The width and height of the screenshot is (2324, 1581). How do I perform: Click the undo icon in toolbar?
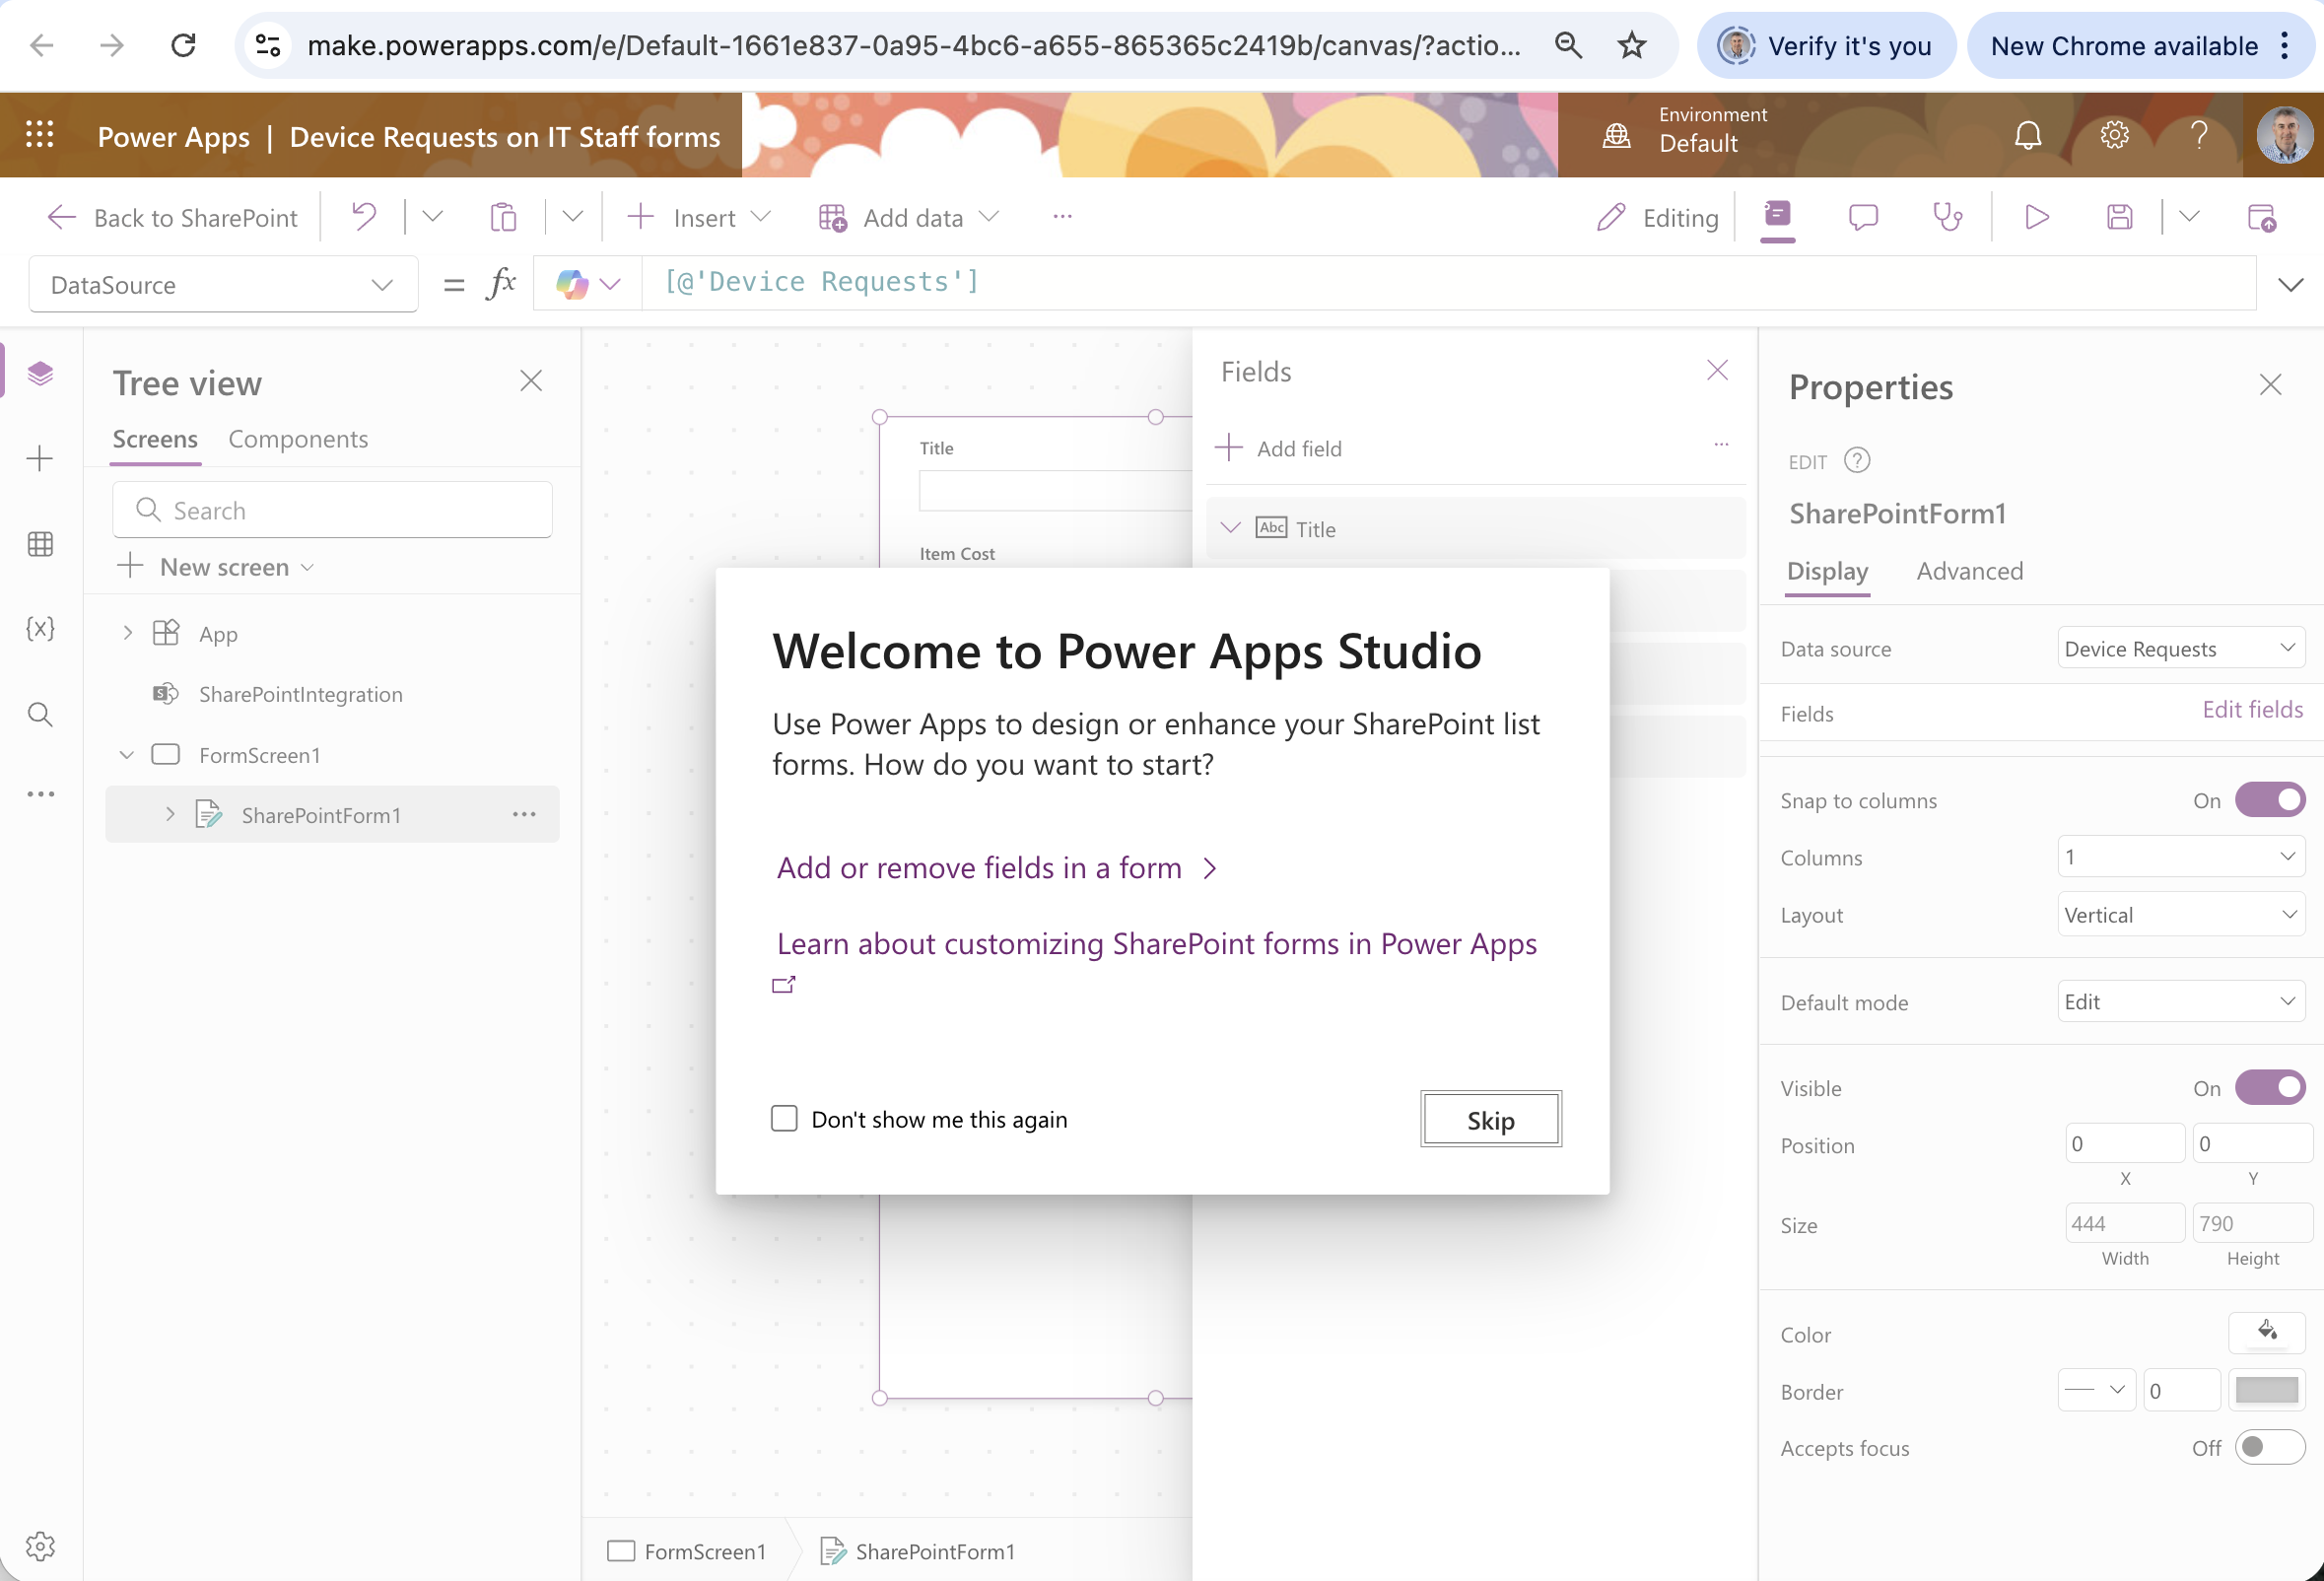coord(364,217)
